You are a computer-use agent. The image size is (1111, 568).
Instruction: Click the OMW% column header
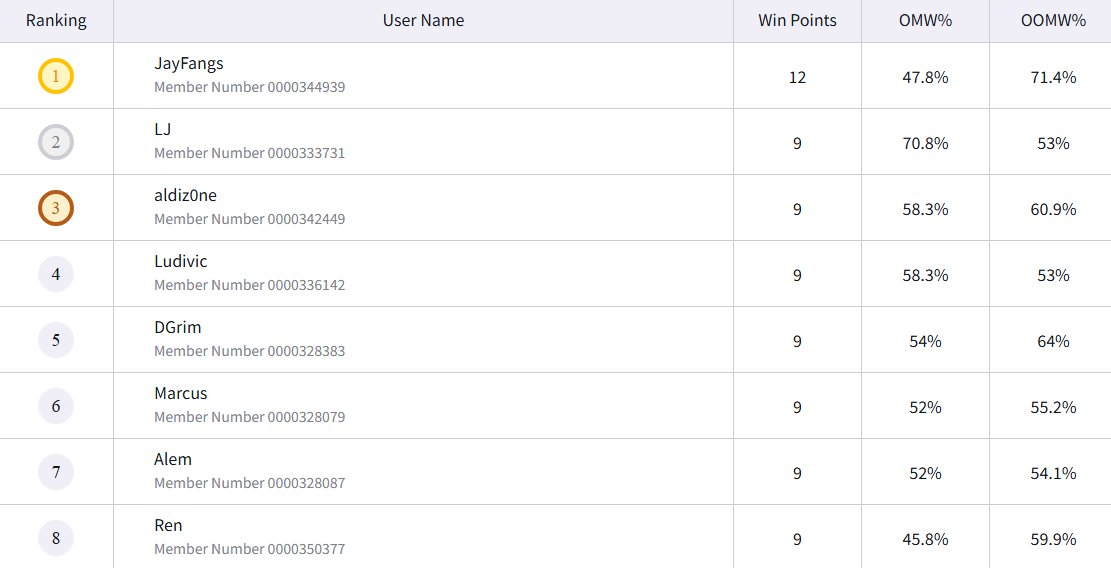coord(925,21)
